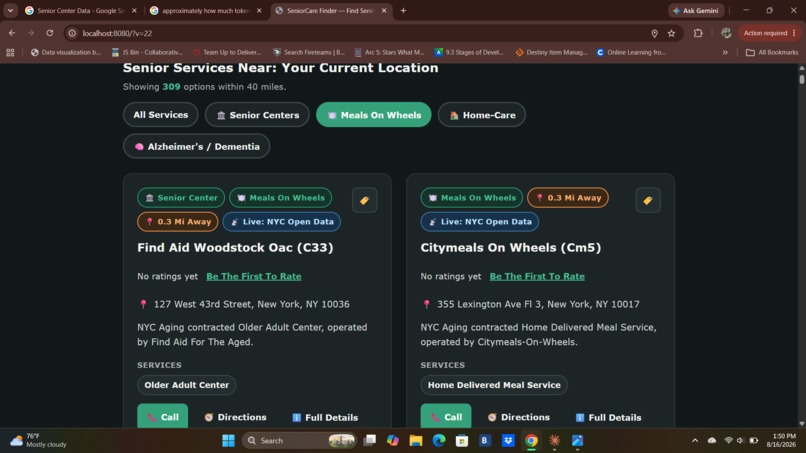Open File Explorer from taskbar
806x453 pixels.
[x=415, y=441]
